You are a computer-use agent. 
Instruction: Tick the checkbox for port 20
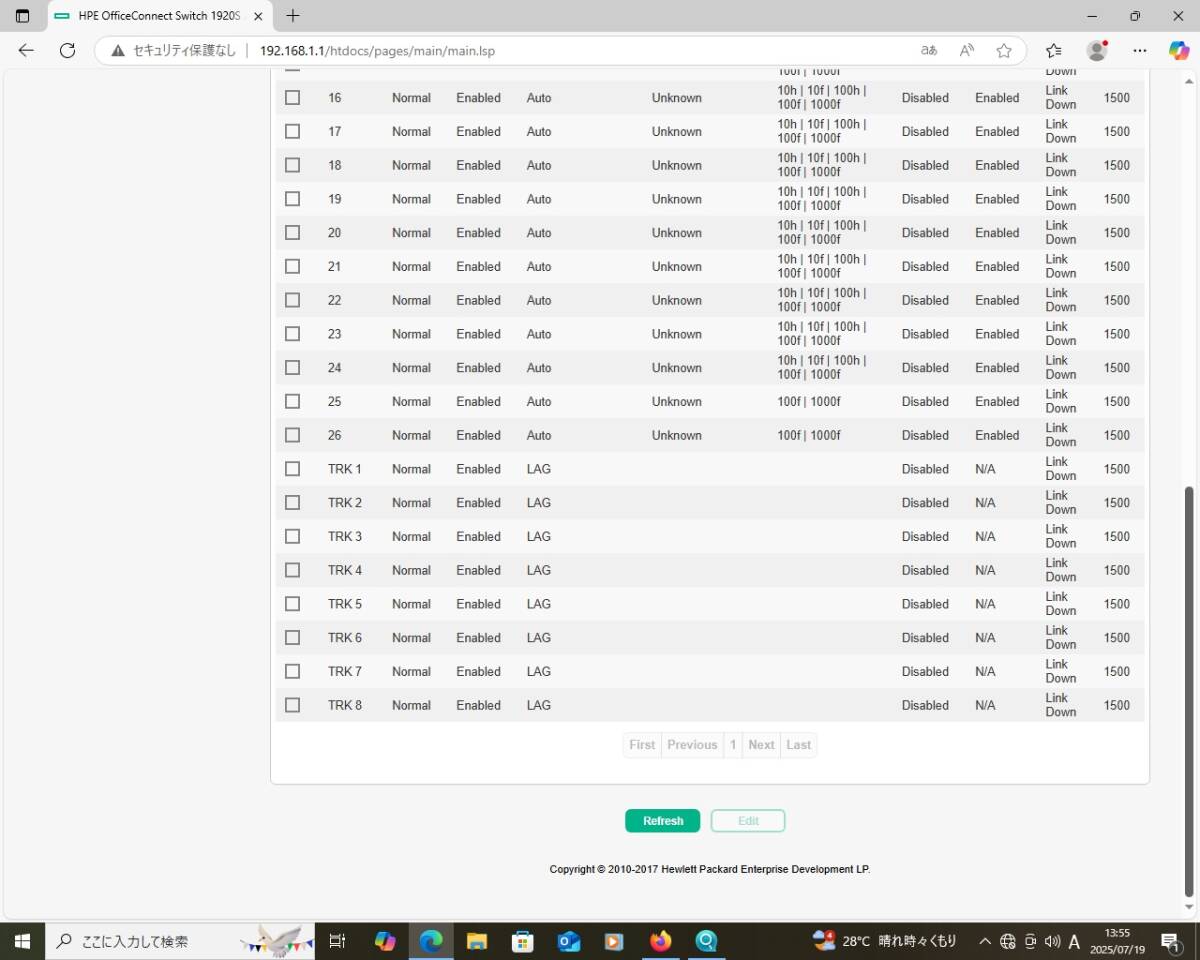point(292,232)
